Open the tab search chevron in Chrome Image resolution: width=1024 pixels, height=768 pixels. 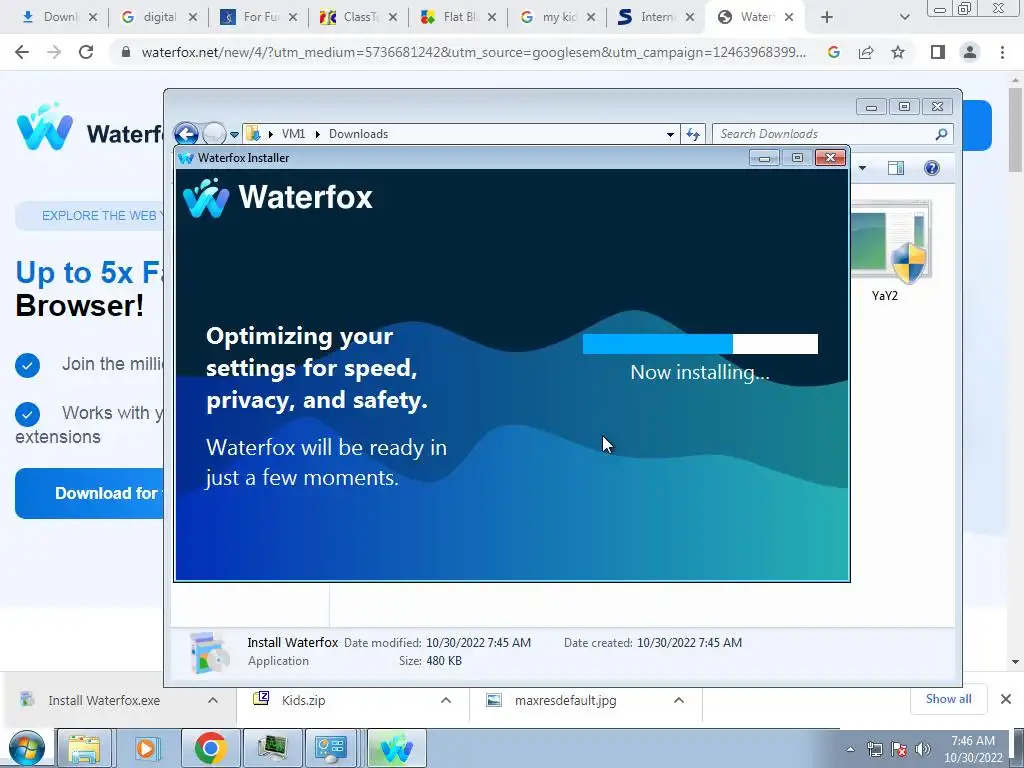click(x=904, y=18)
